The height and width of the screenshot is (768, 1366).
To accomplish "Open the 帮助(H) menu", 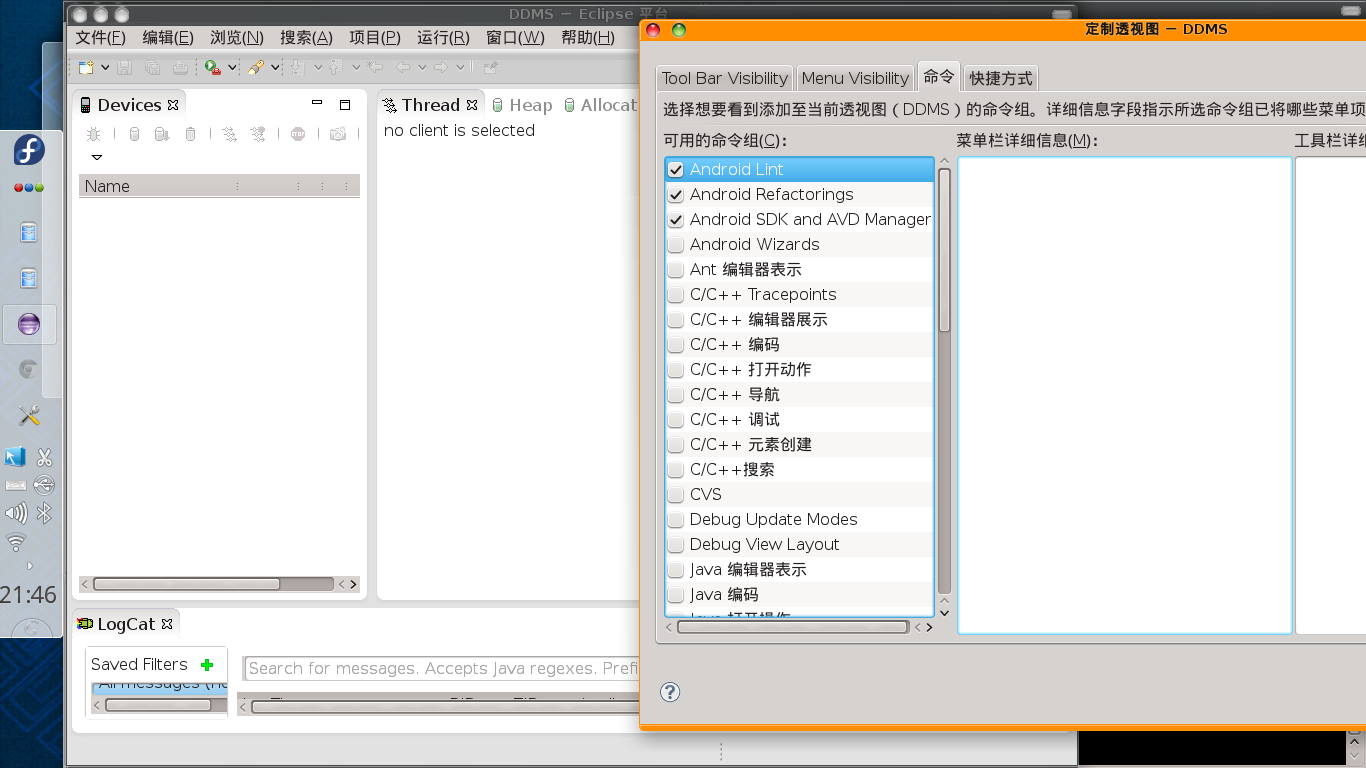I will click(588, 38).
